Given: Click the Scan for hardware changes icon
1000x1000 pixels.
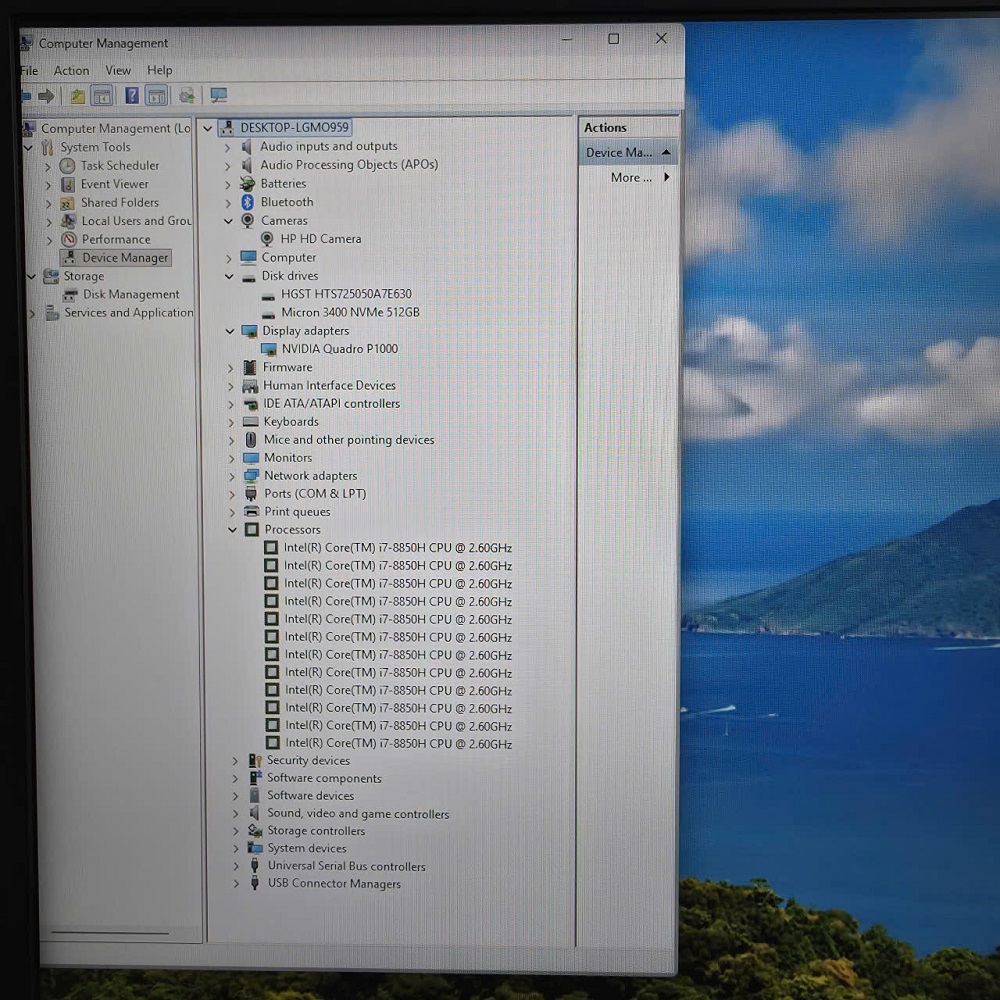Looking at the screenshot, I should [218, 96].
